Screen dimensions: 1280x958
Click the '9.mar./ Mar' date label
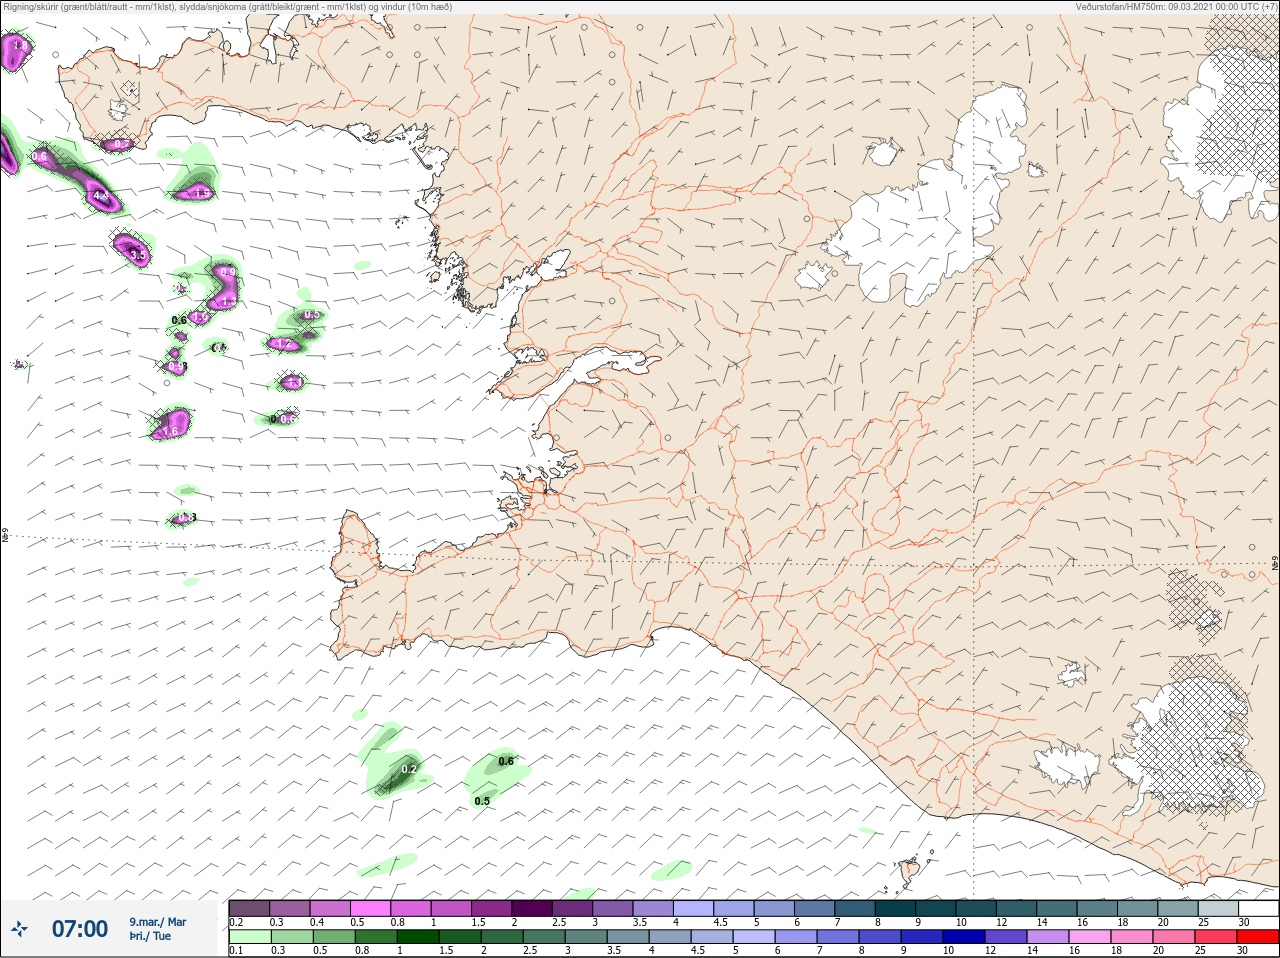click(x=157, y=922)
